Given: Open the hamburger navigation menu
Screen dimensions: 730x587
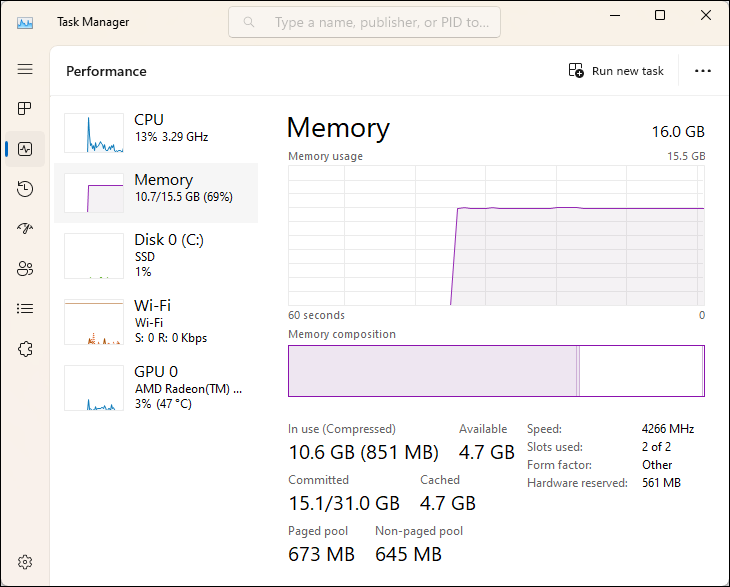Looking at the screenshot, I should point(25,69).
